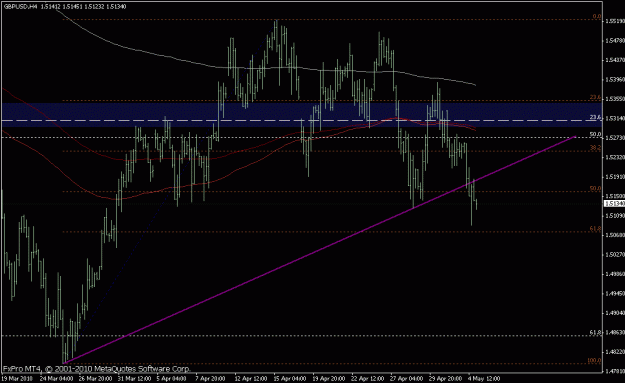Click the white 23.6 Fibonacci level label
Image resolution: width=625 pixels, height=383 pixels.
[596, 117]
